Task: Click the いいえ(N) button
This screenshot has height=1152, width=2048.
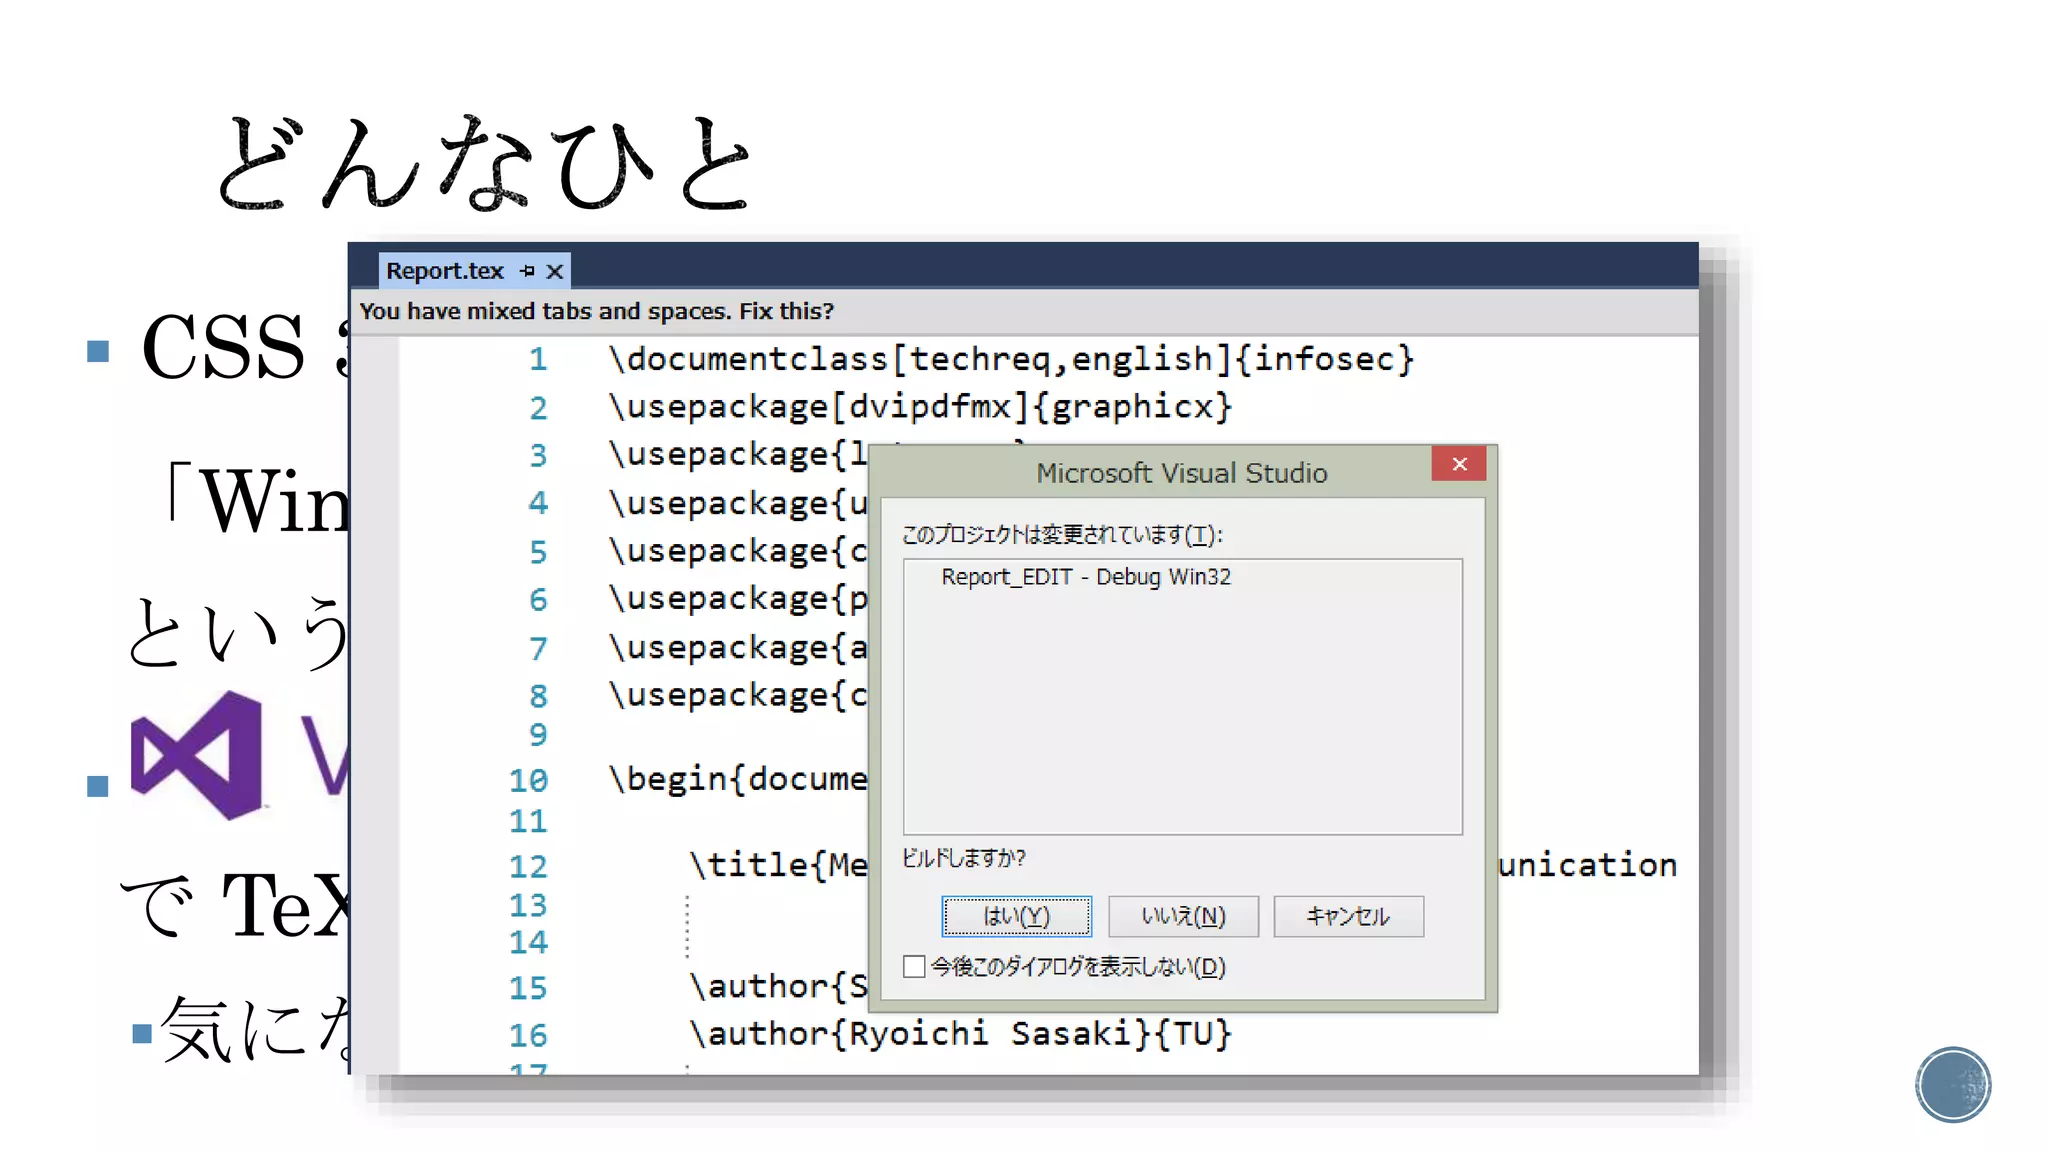Action: [x=1183, y=916]
